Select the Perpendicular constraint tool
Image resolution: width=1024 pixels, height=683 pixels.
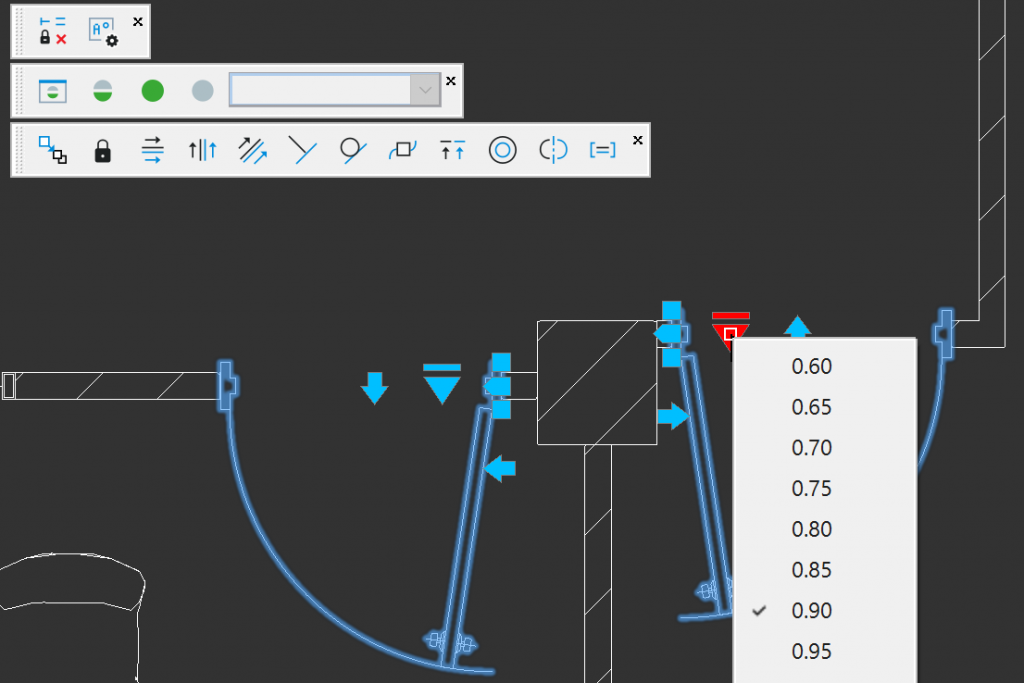click(302, 150)
